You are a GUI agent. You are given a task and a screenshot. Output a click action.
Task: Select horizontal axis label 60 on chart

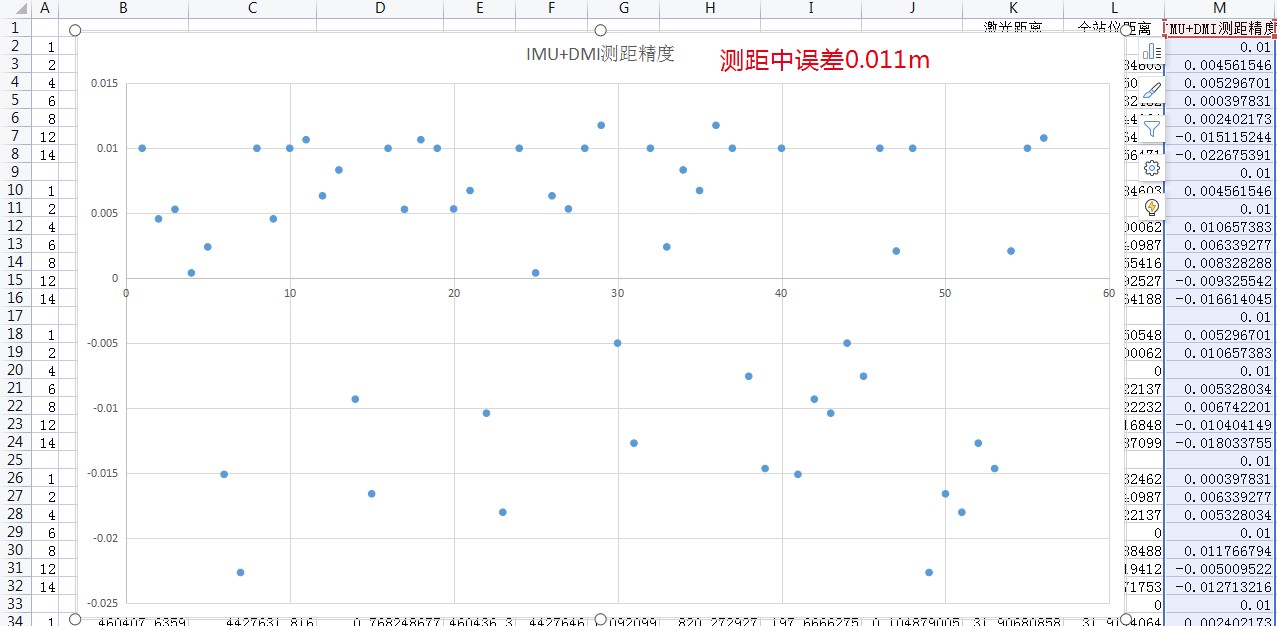[1108, 293]
